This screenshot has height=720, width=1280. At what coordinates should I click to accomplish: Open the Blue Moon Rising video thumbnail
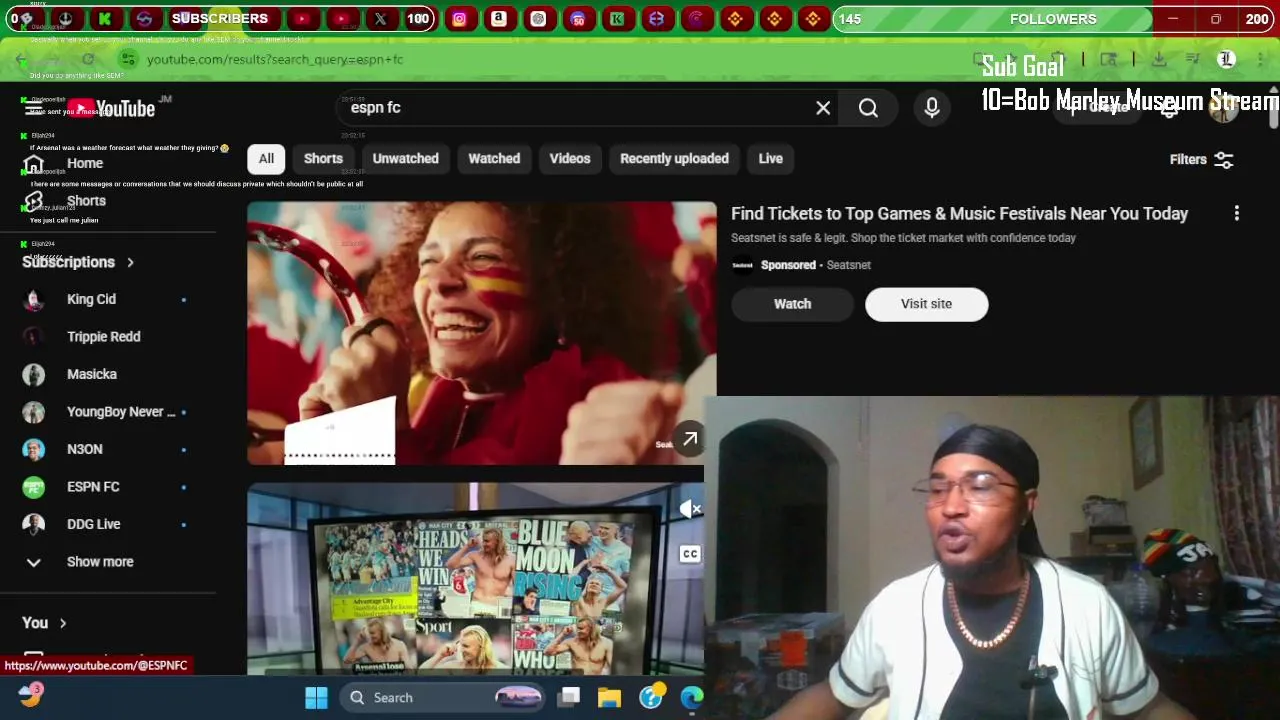475,580
